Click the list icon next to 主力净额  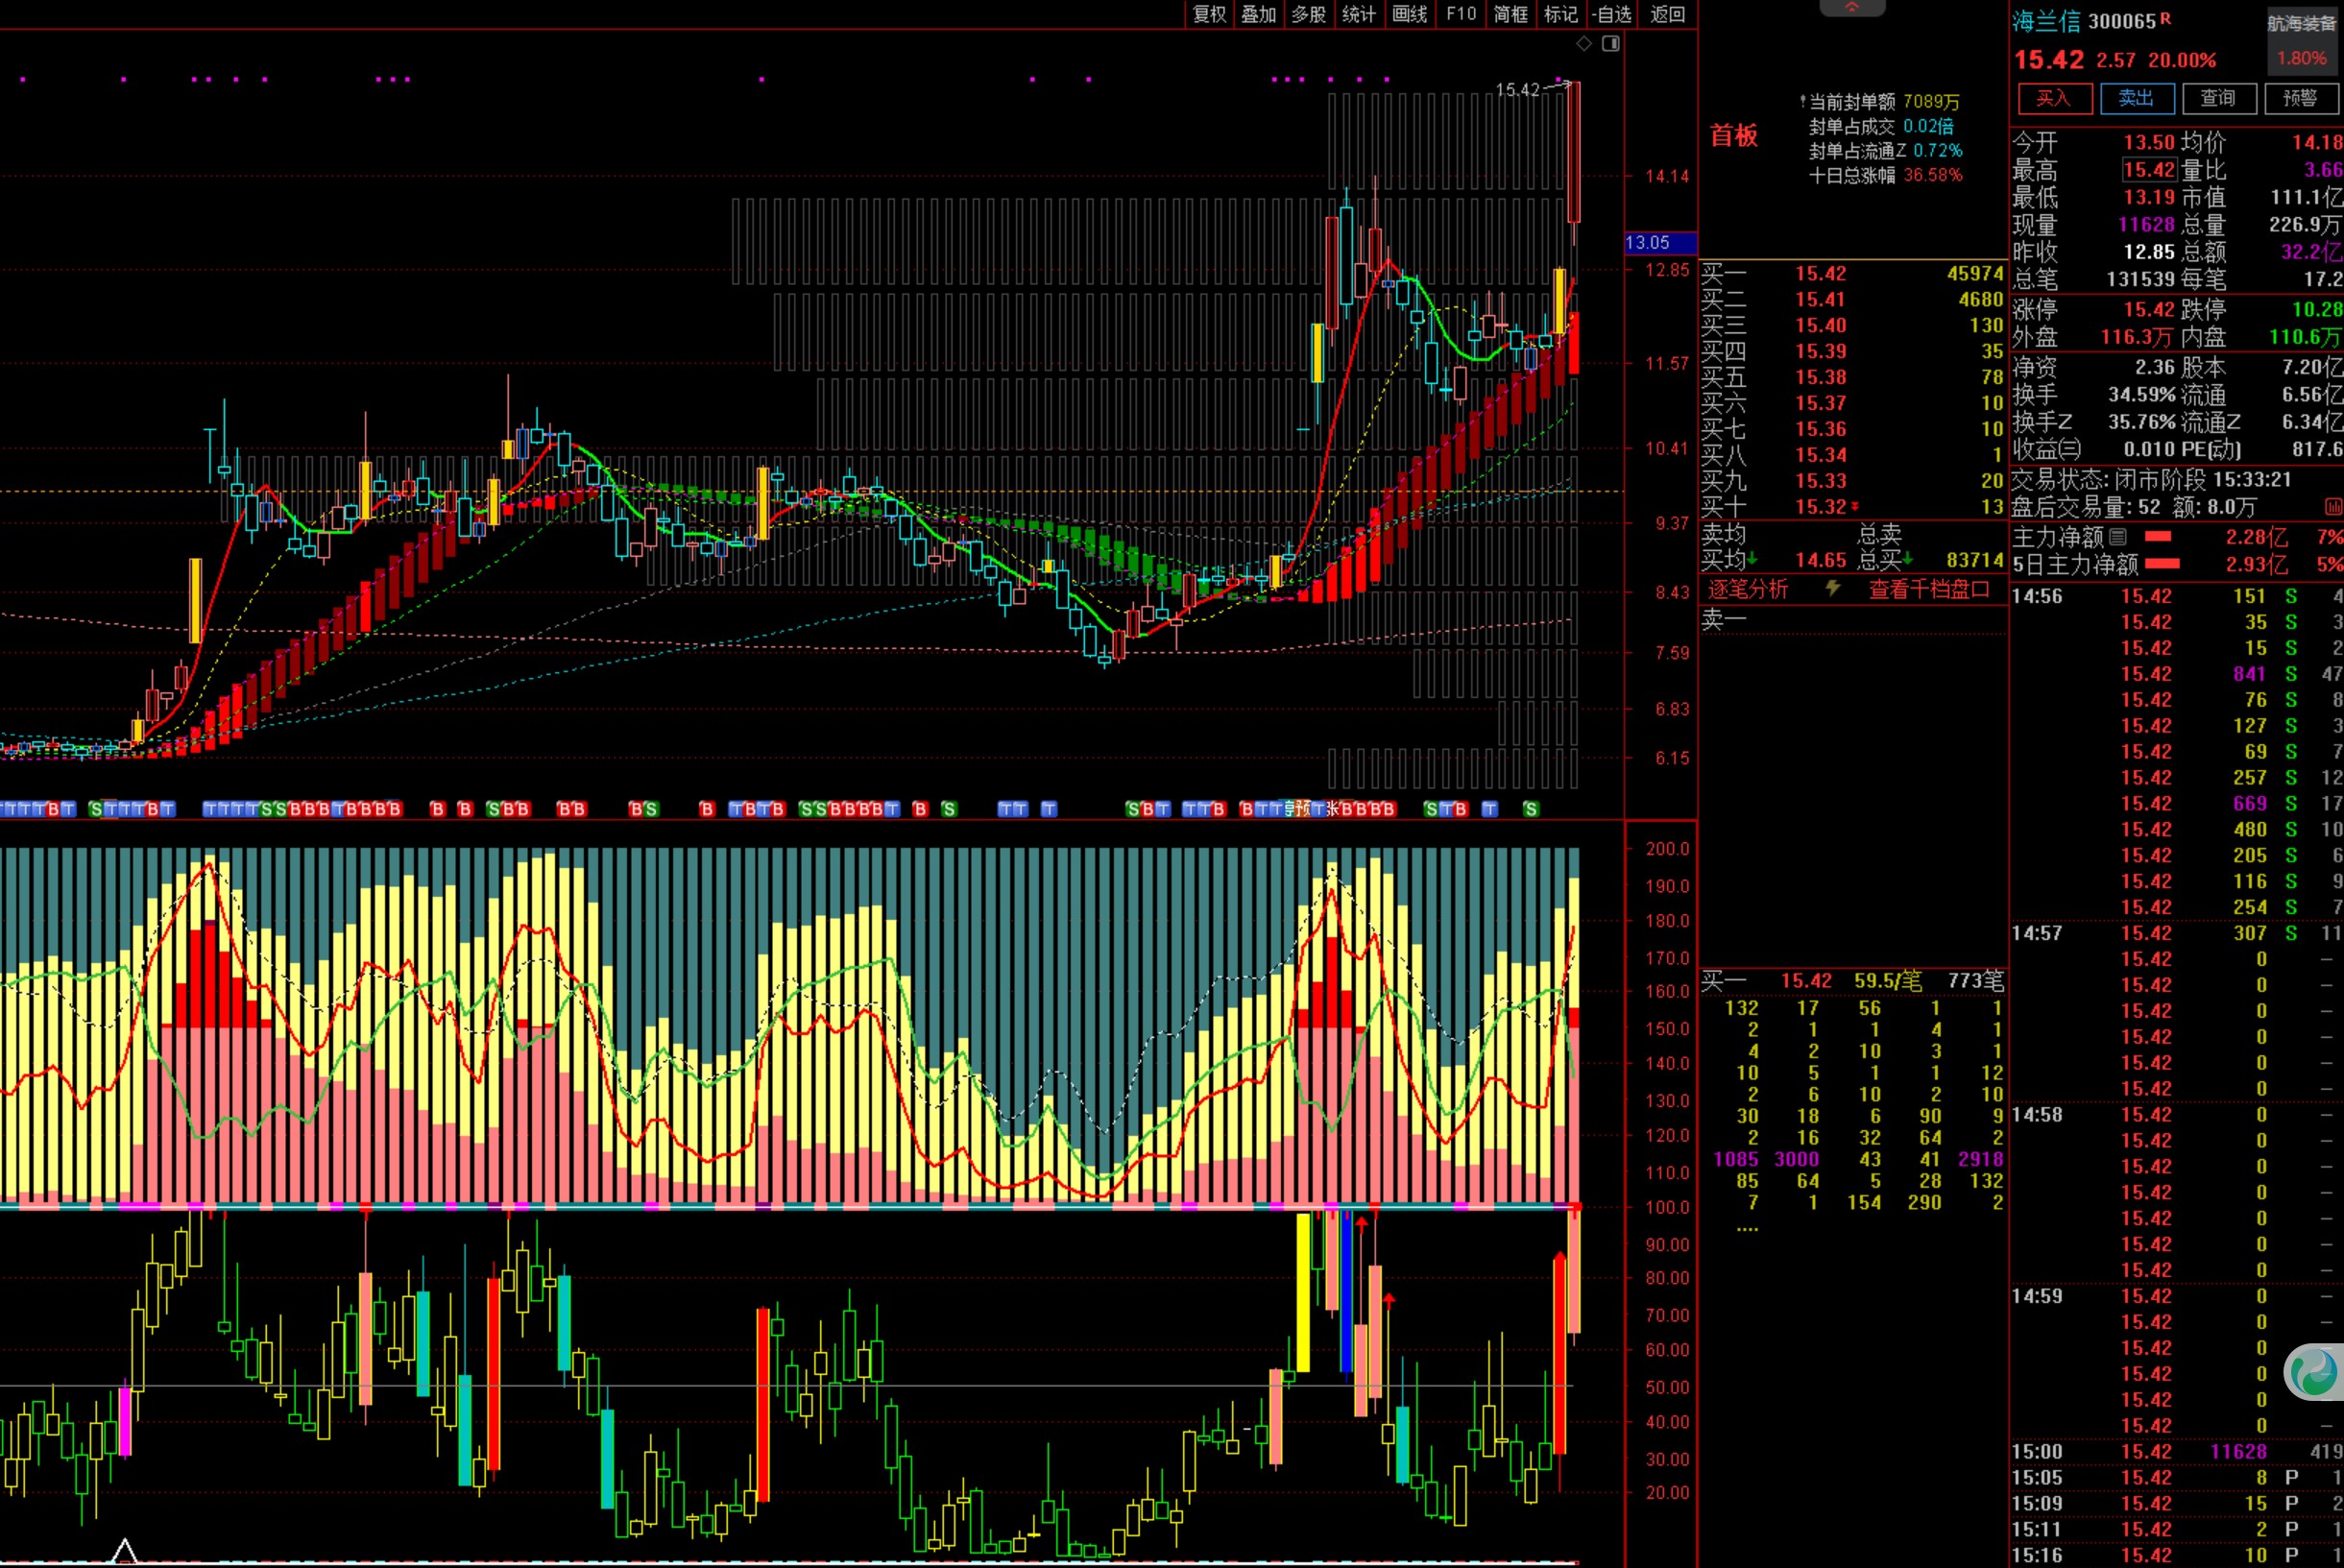click(2118, 537)
